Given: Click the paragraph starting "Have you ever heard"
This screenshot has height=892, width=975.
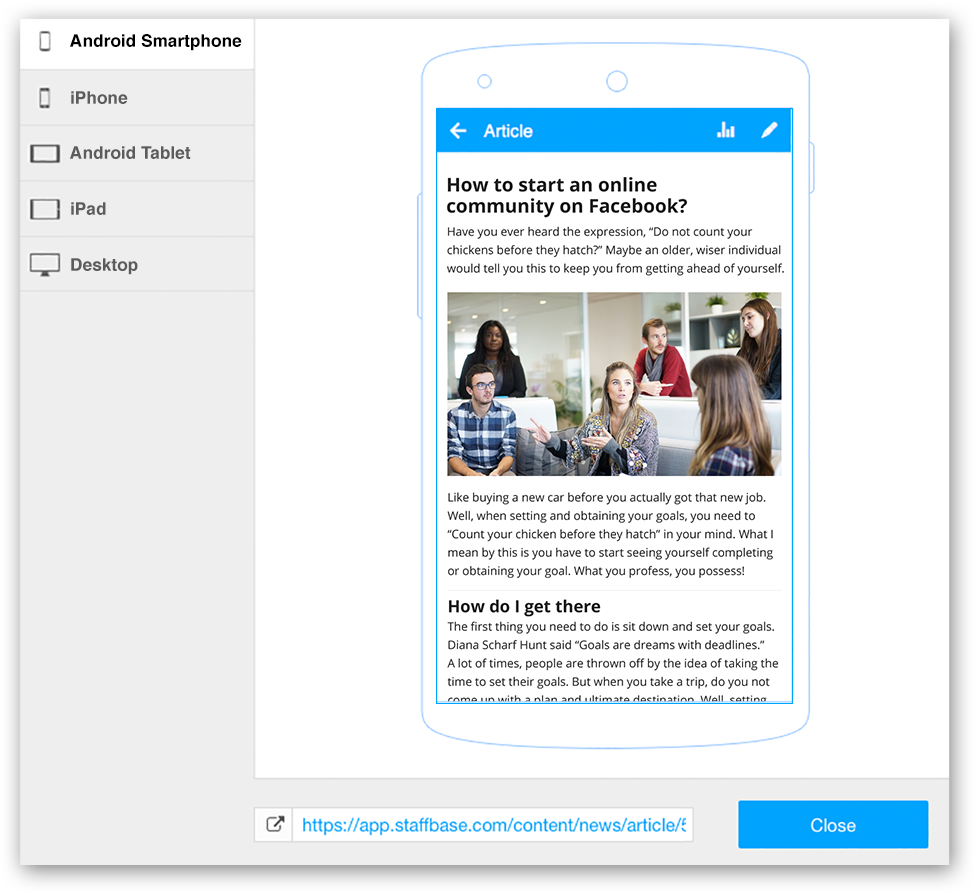Looking at the screenshot, I should (x=615, y=250).
